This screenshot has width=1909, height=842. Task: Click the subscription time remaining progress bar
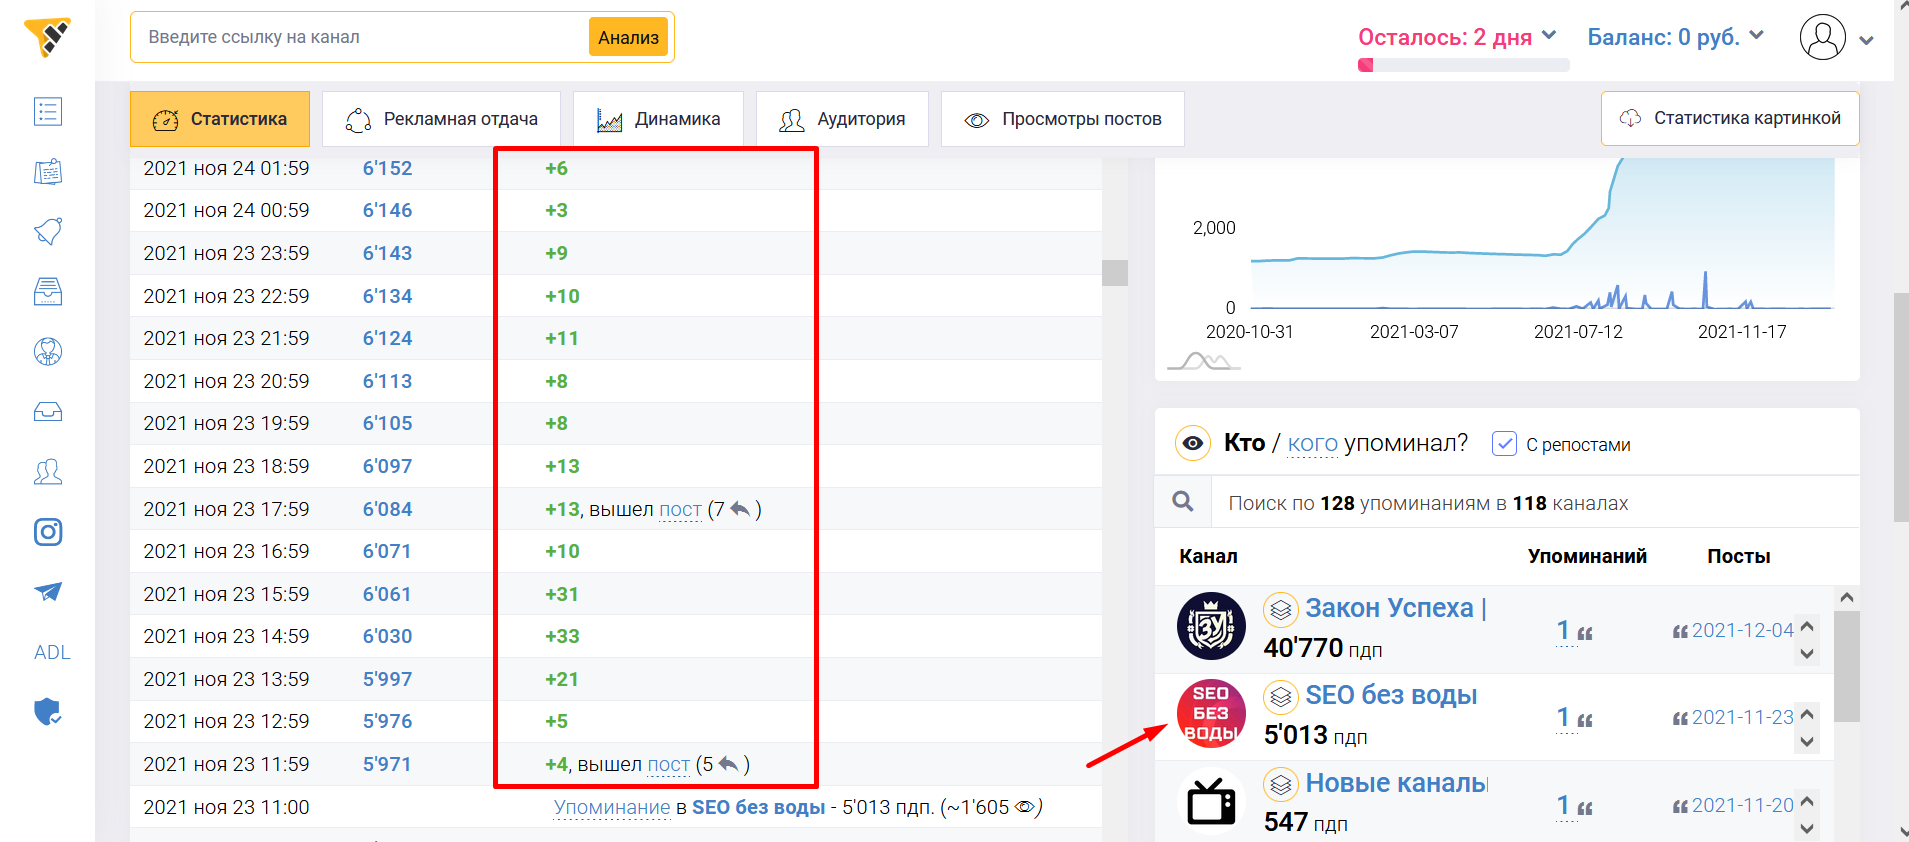click(1463, 65)
